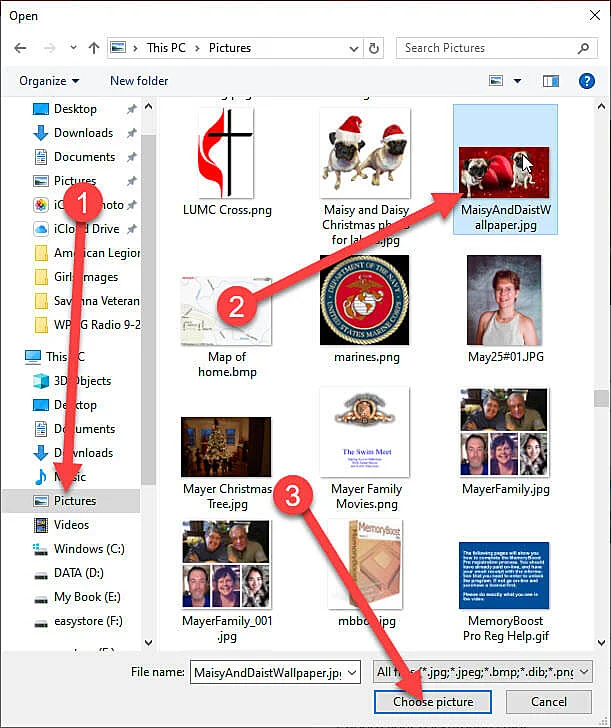611x728 pixels.
Task: Close the Open dialog
Action: click(594, 15)
